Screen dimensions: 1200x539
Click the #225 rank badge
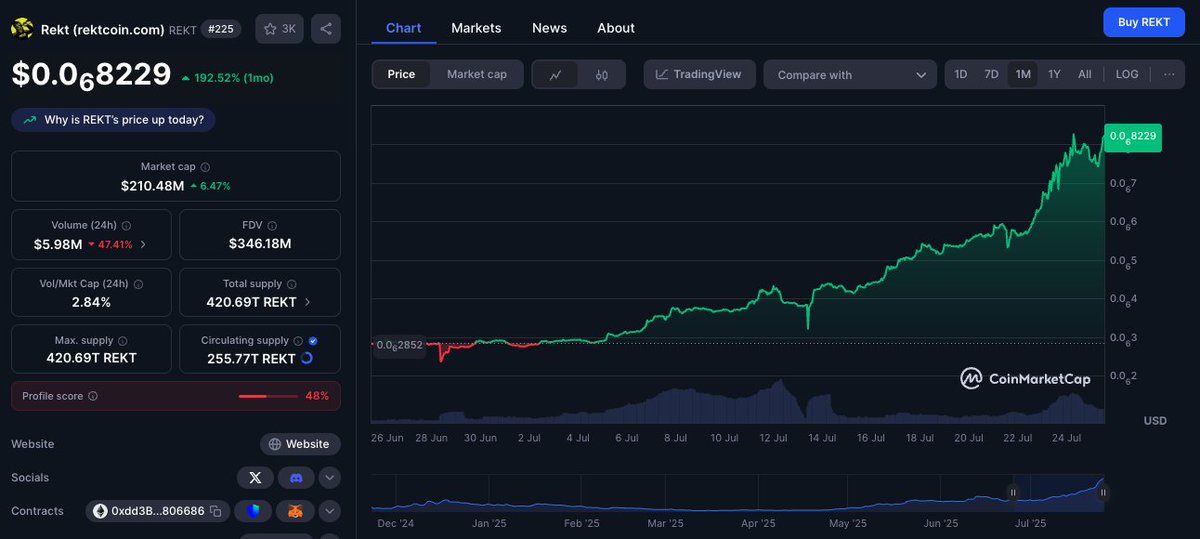pyautogui.click(x=220, y=29)
